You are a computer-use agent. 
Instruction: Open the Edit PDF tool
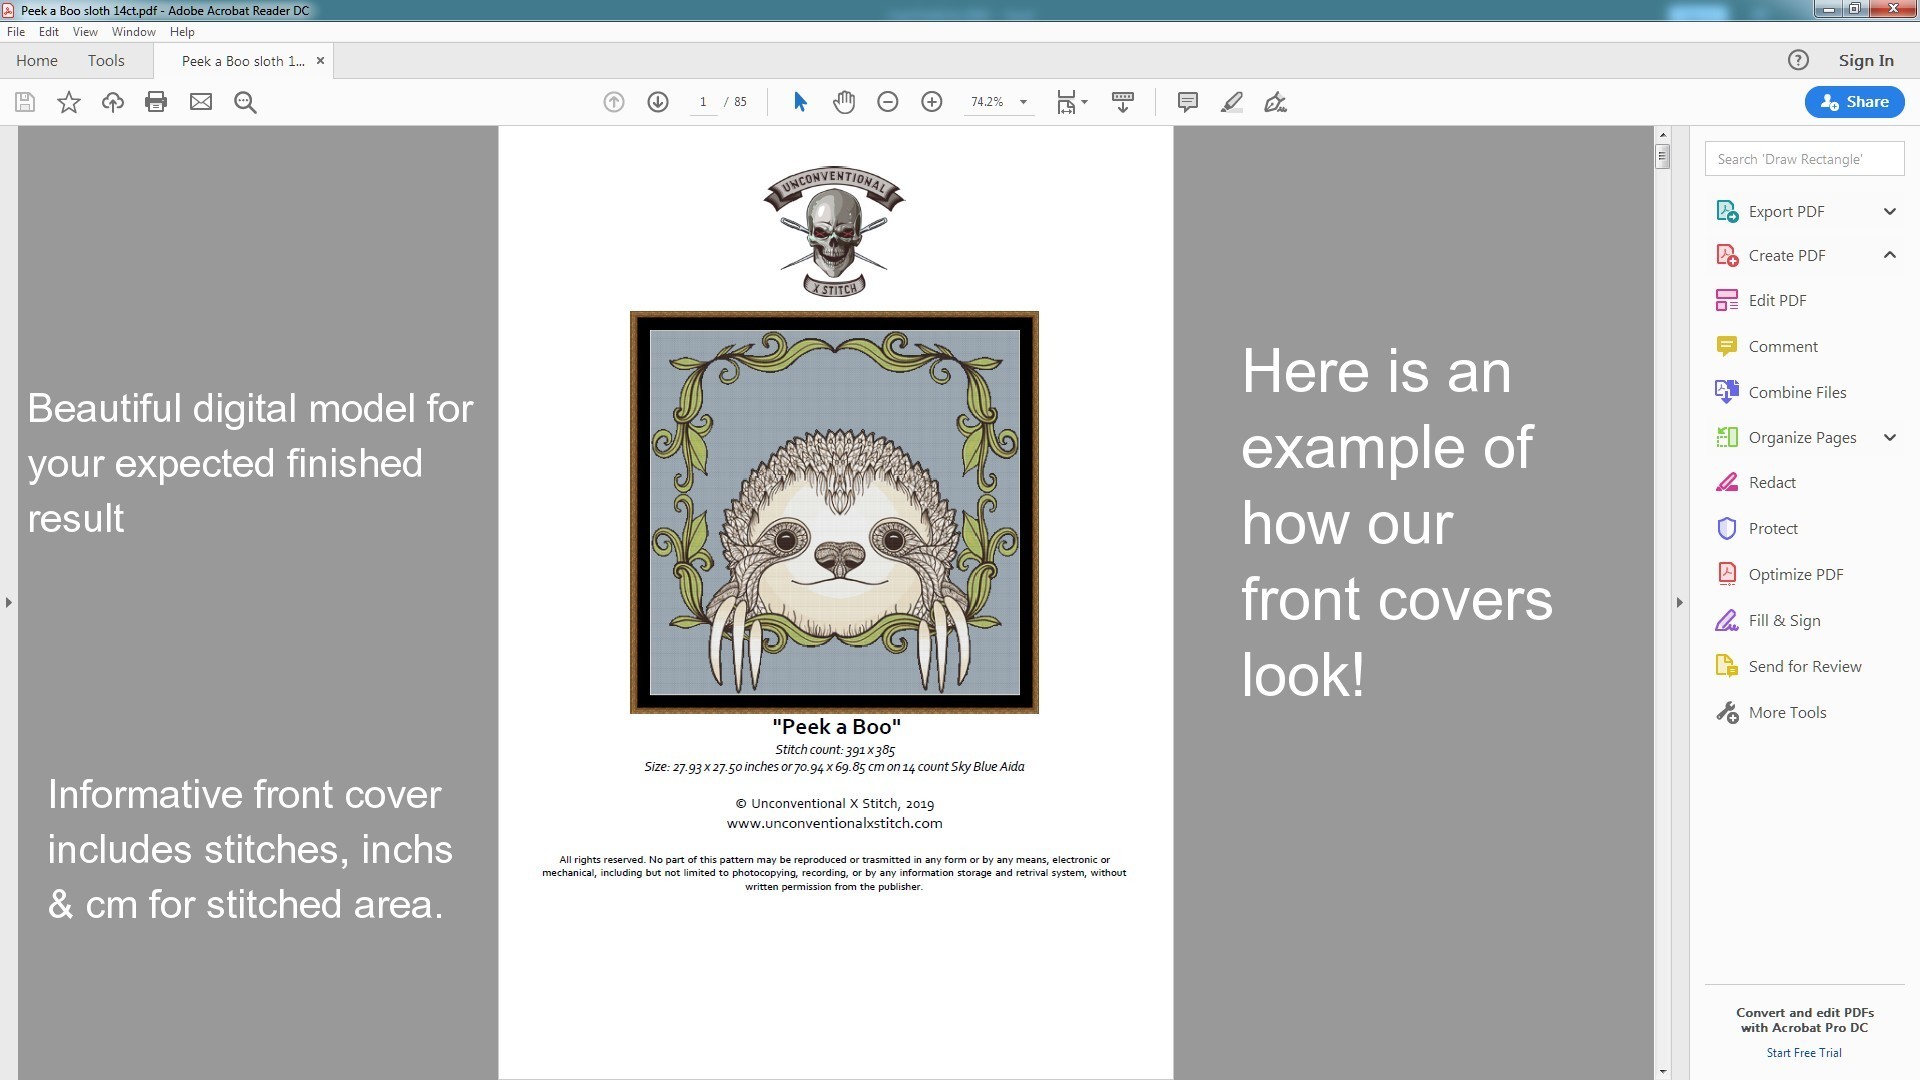coord(1776,301)
